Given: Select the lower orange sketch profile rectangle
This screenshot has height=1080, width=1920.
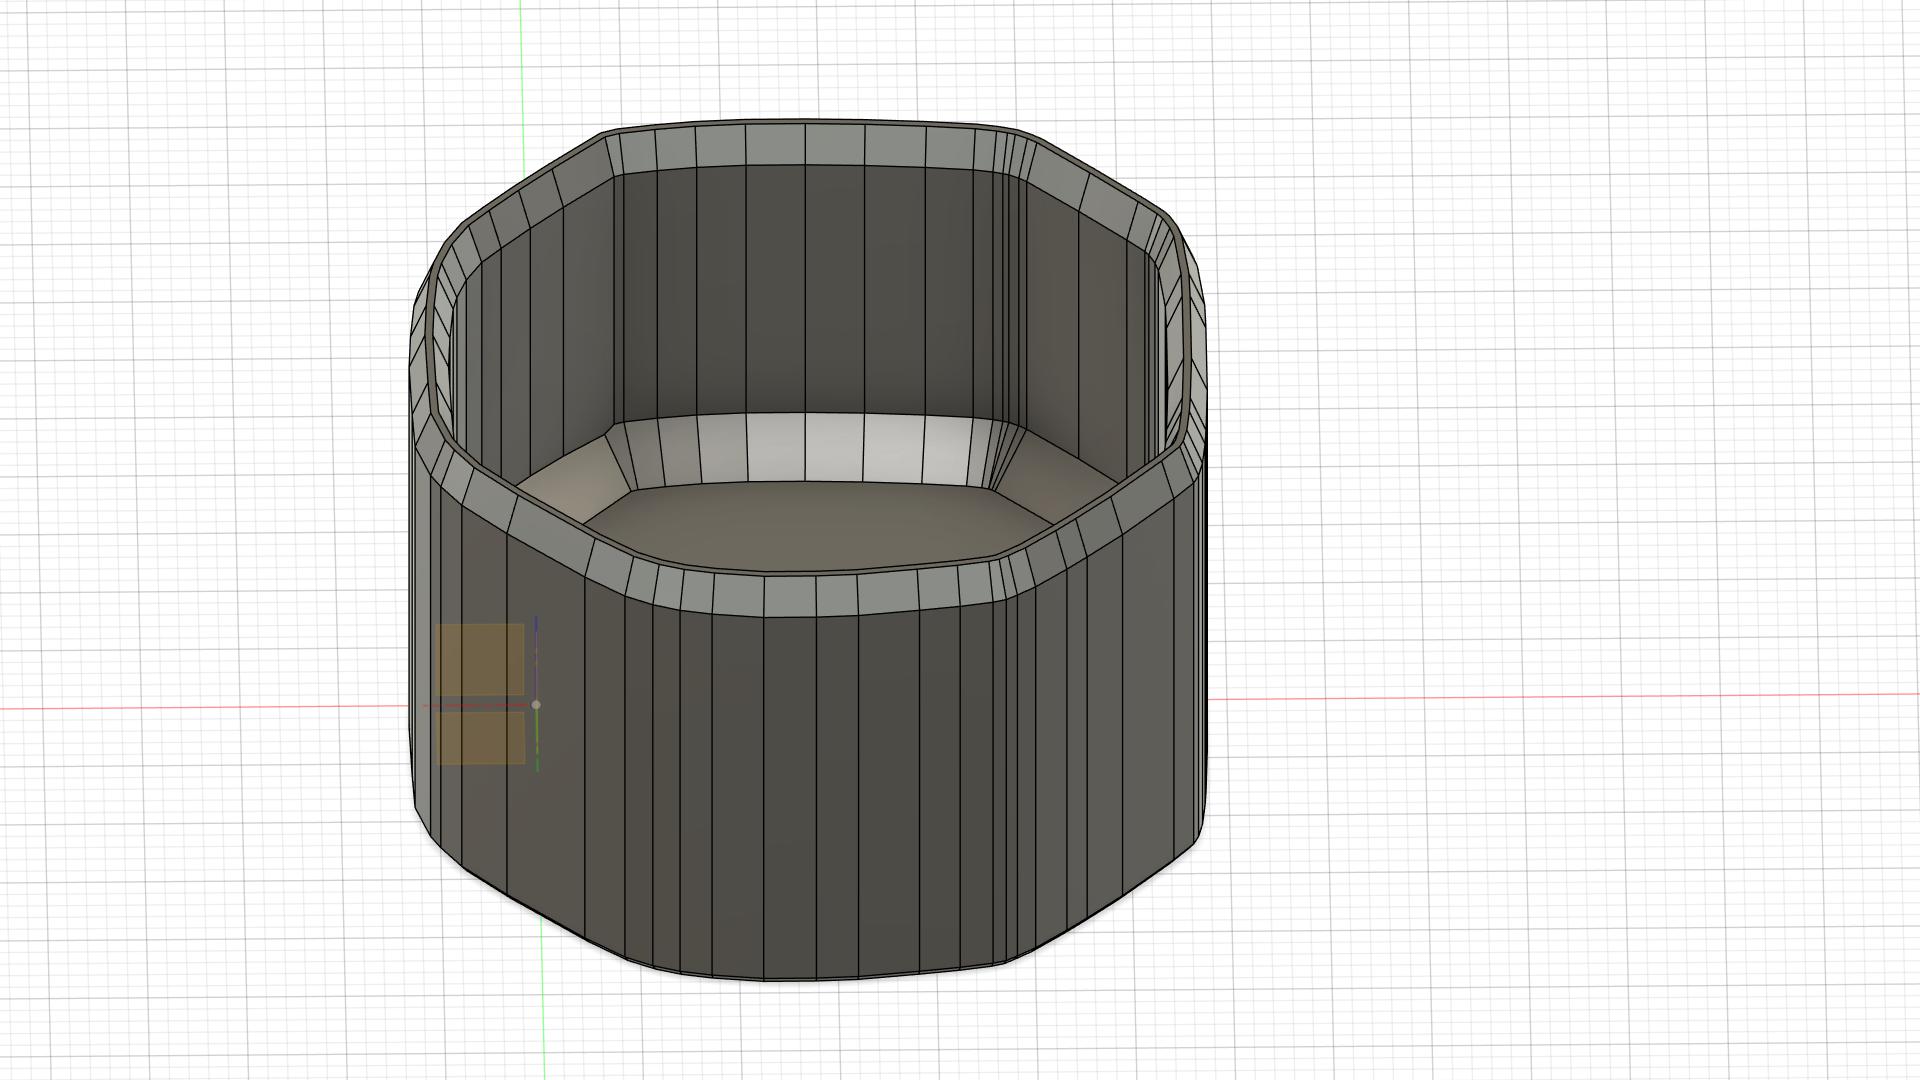Looking at the screenshot, I should (x=481, y=738).
